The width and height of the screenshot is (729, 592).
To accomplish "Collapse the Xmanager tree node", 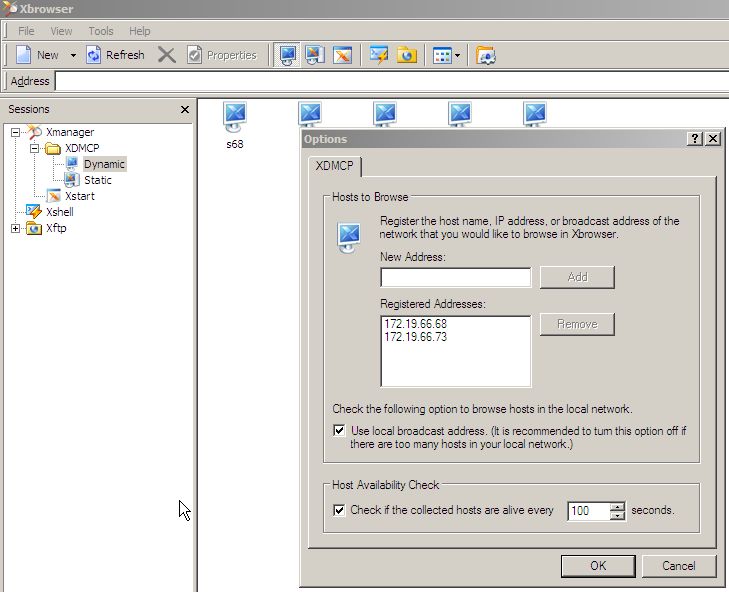I will 15,133.
